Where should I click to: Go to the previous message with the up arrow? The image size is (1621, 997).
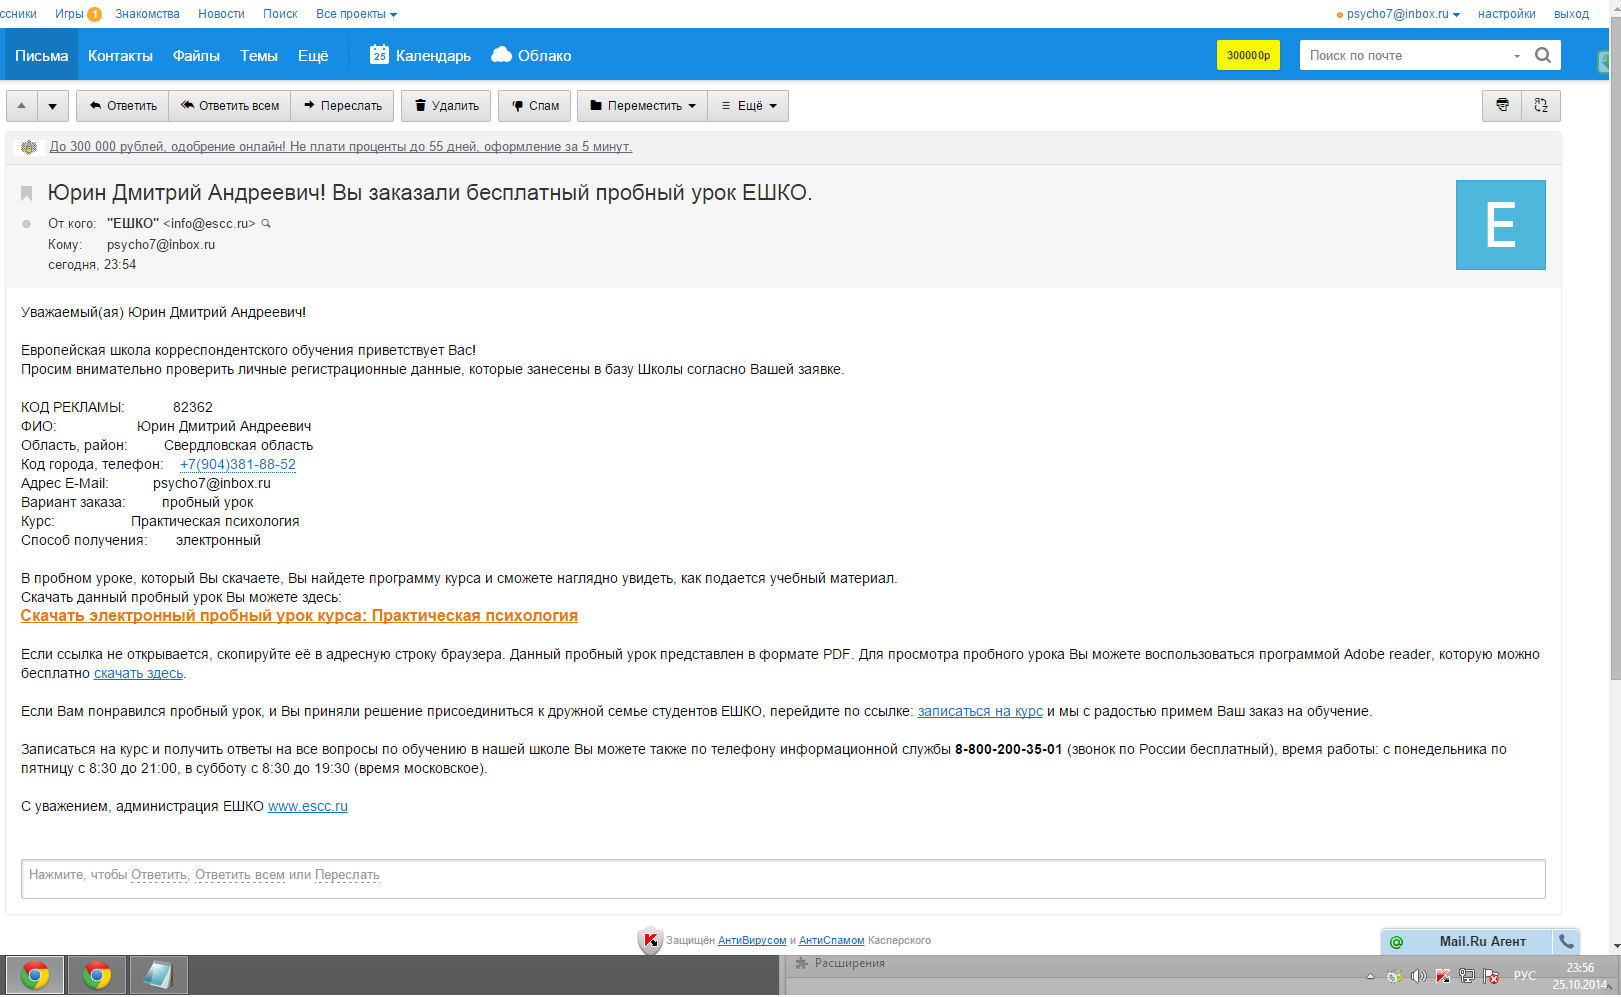tap(22, 106)
